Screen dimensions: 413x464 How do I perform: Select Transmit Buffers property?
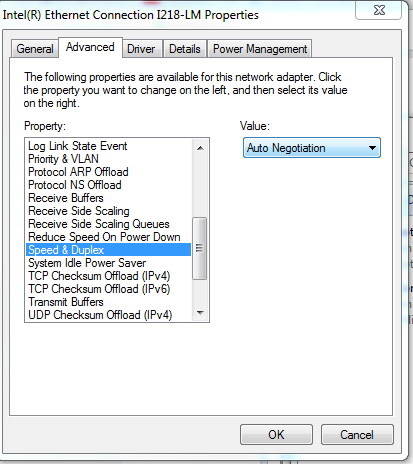[66, 302]
